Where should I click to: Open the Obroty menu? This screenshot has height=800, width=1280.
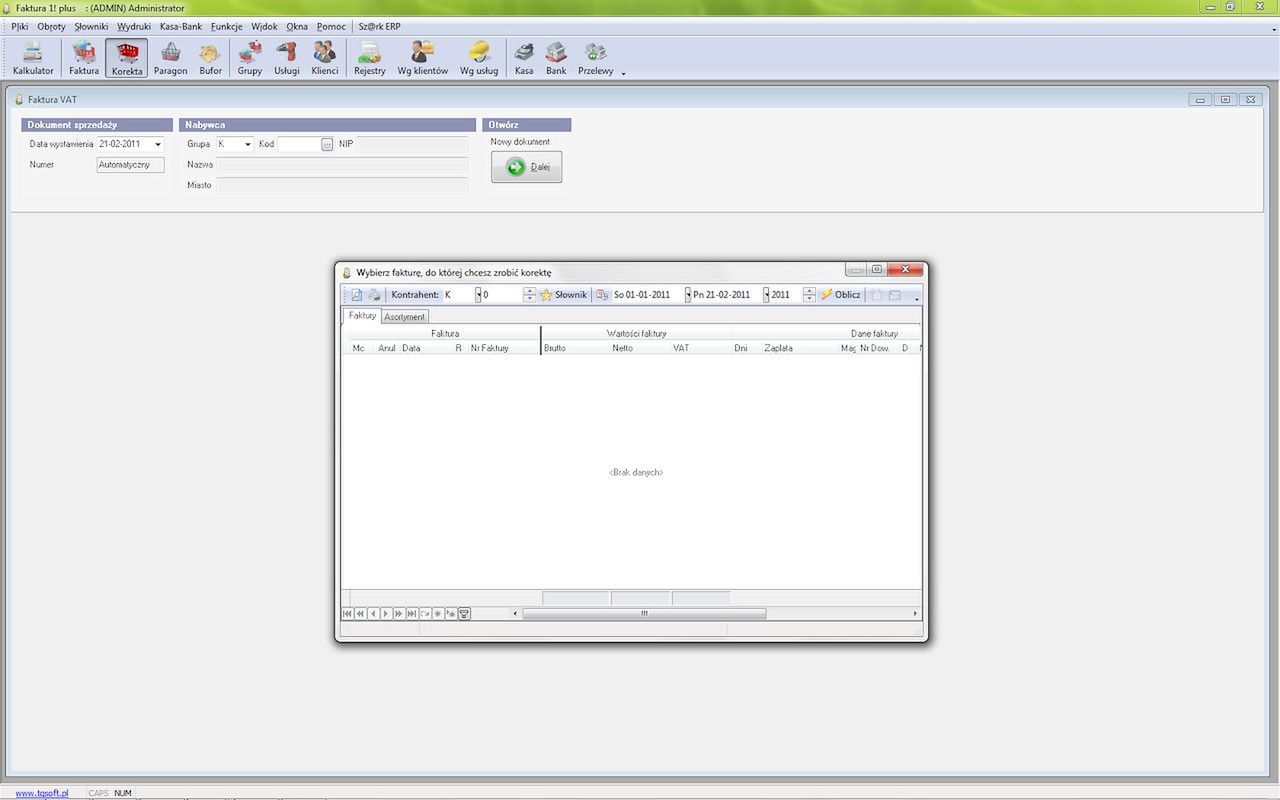pos(51,27)
